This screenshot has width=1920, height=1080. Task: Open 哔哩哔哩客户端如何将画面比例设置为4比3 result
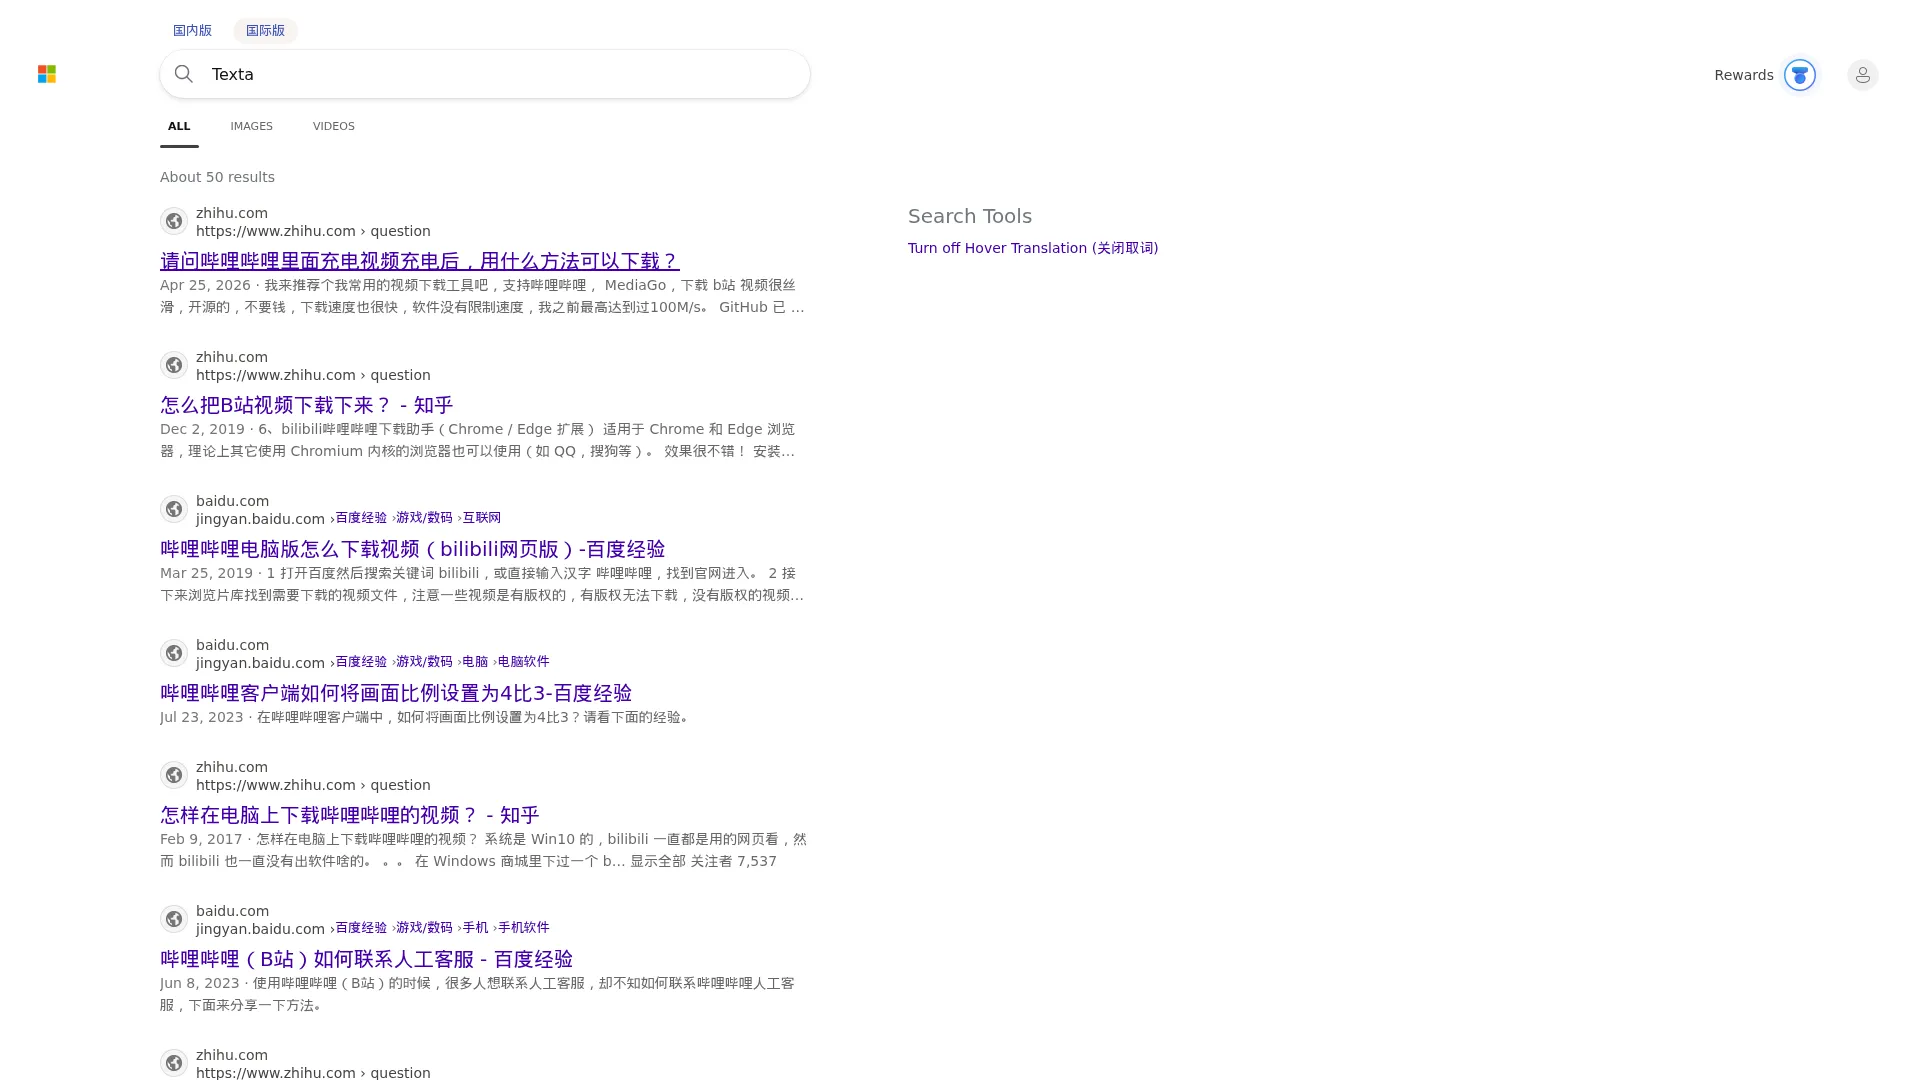point(396,693)
